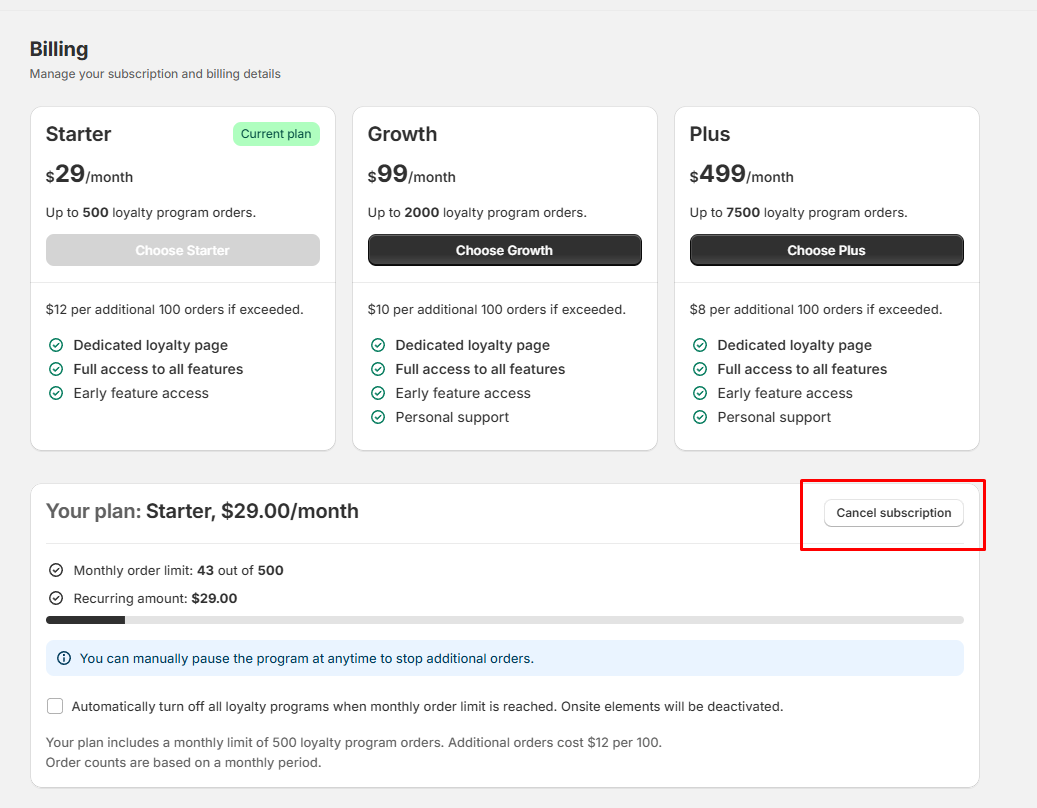
Task: Click the green Current plan badge
Action: pyautogui.click(x=276, y=134)
